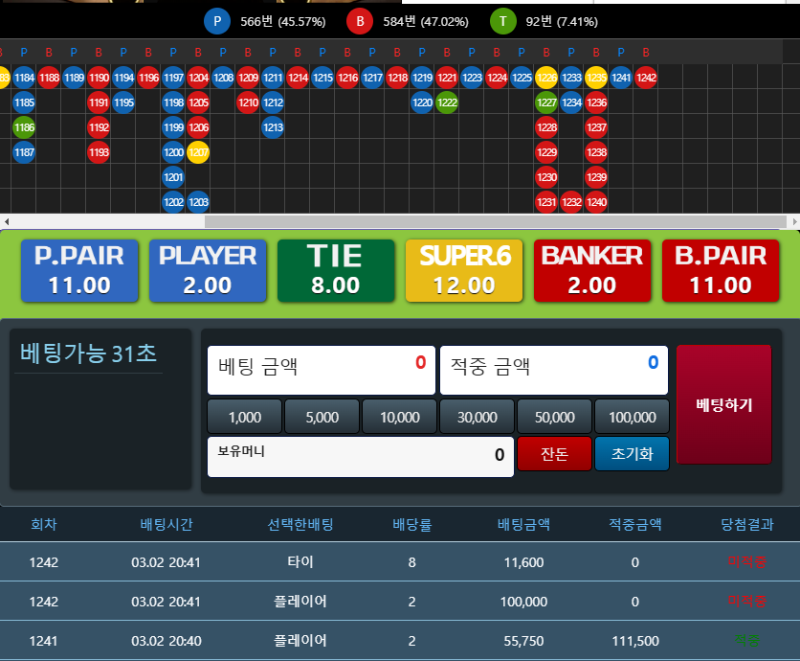The width and height of the screenshot is (800, 661).
Task: Click the 111,500 winnings cell
Action: pos(635,641)
